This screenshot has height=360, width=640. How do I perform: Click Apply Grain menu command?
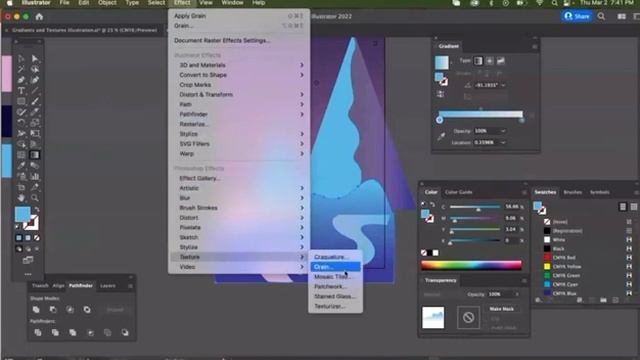[x=239, y=16]
